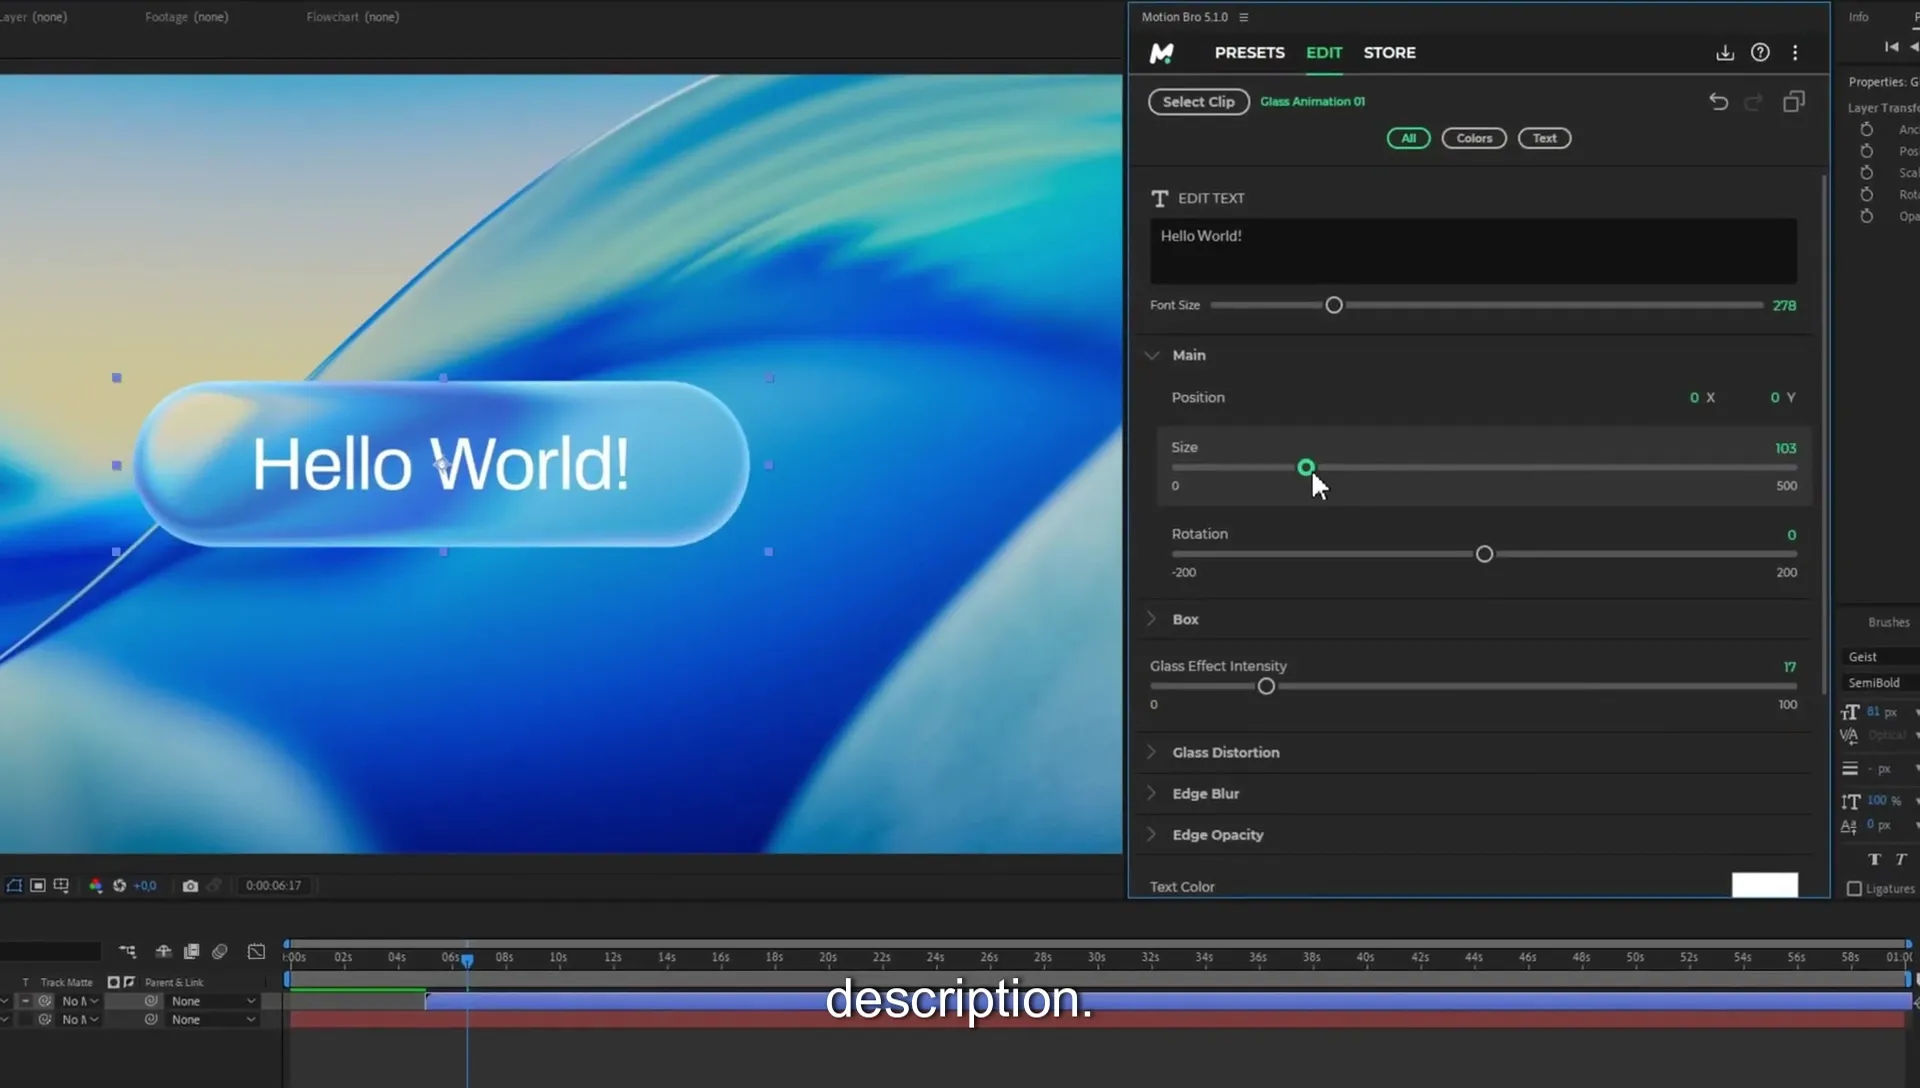
Task: Open the Motion Bro download icon
Action: click(x=1725, y=53)
